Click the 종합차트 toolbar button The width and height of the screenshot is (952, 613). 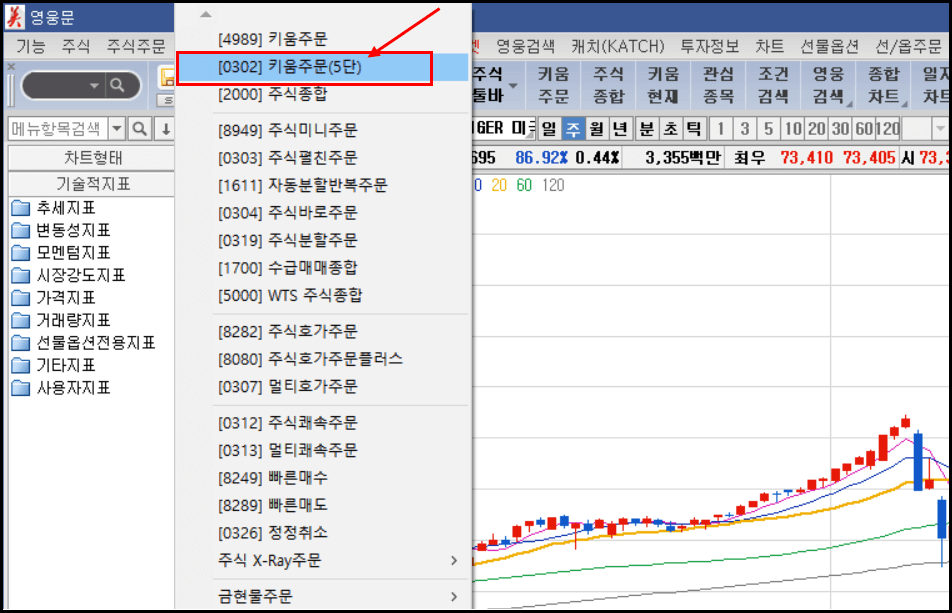[883, 85]
